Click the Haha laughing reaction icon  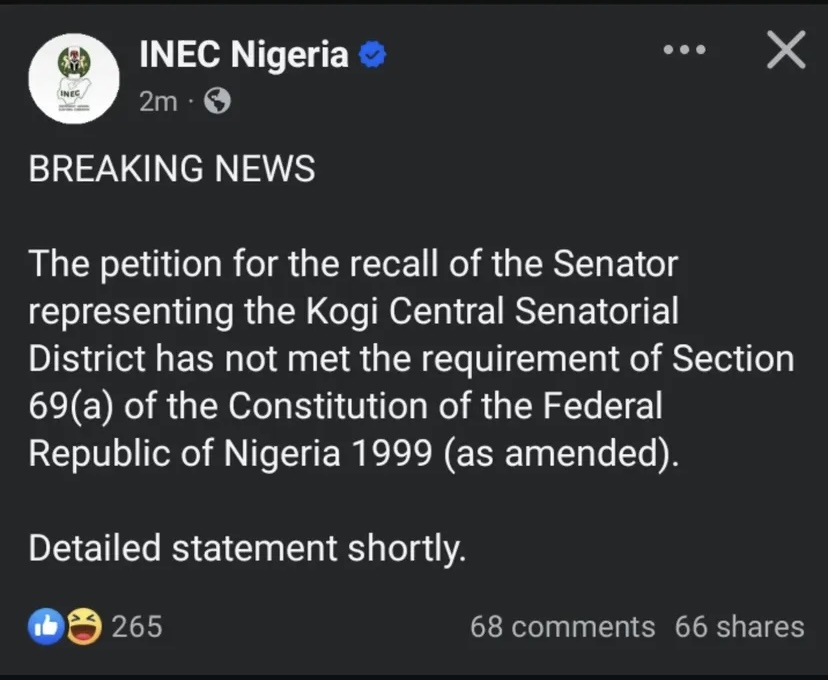(83, 627)
